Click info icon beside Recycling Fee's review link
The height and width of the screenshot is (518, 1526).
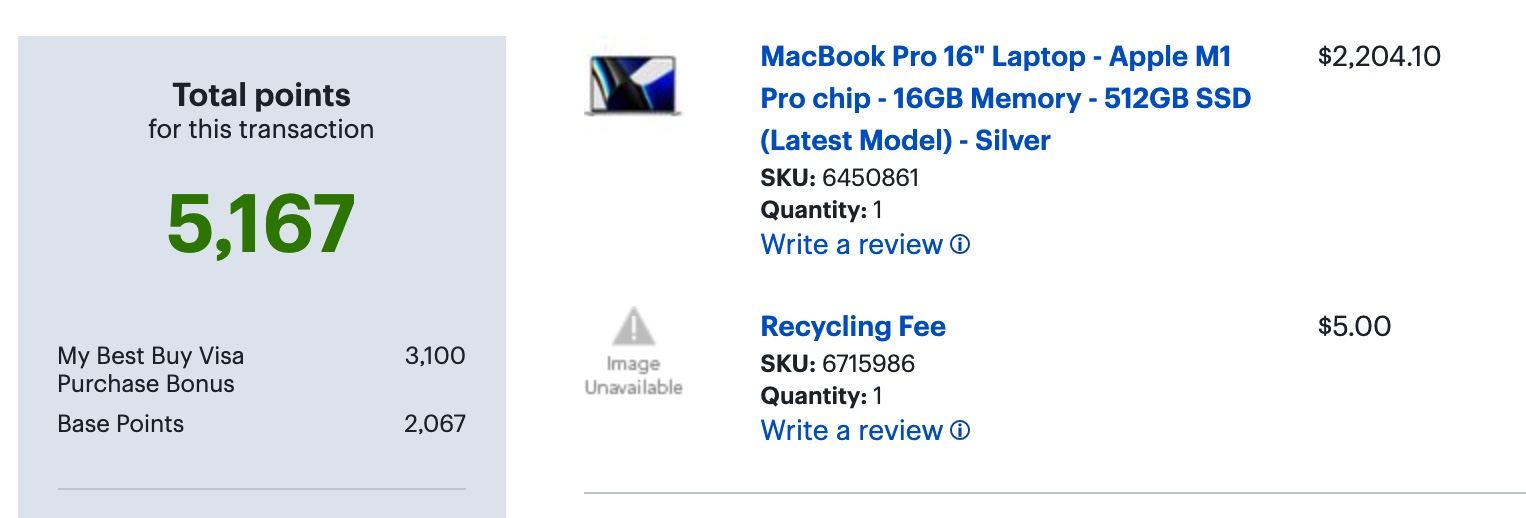click(960, 430)
